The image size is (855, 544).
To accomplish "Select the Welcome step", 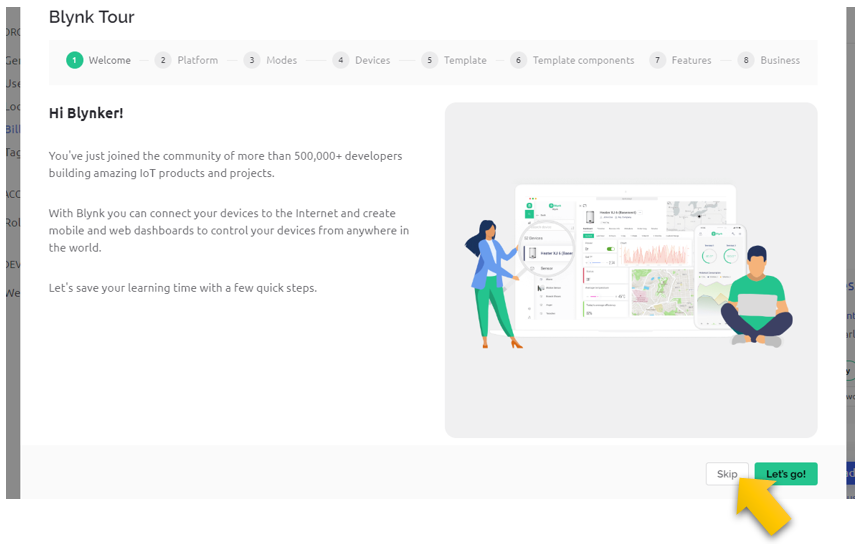I will click(99, 60).
